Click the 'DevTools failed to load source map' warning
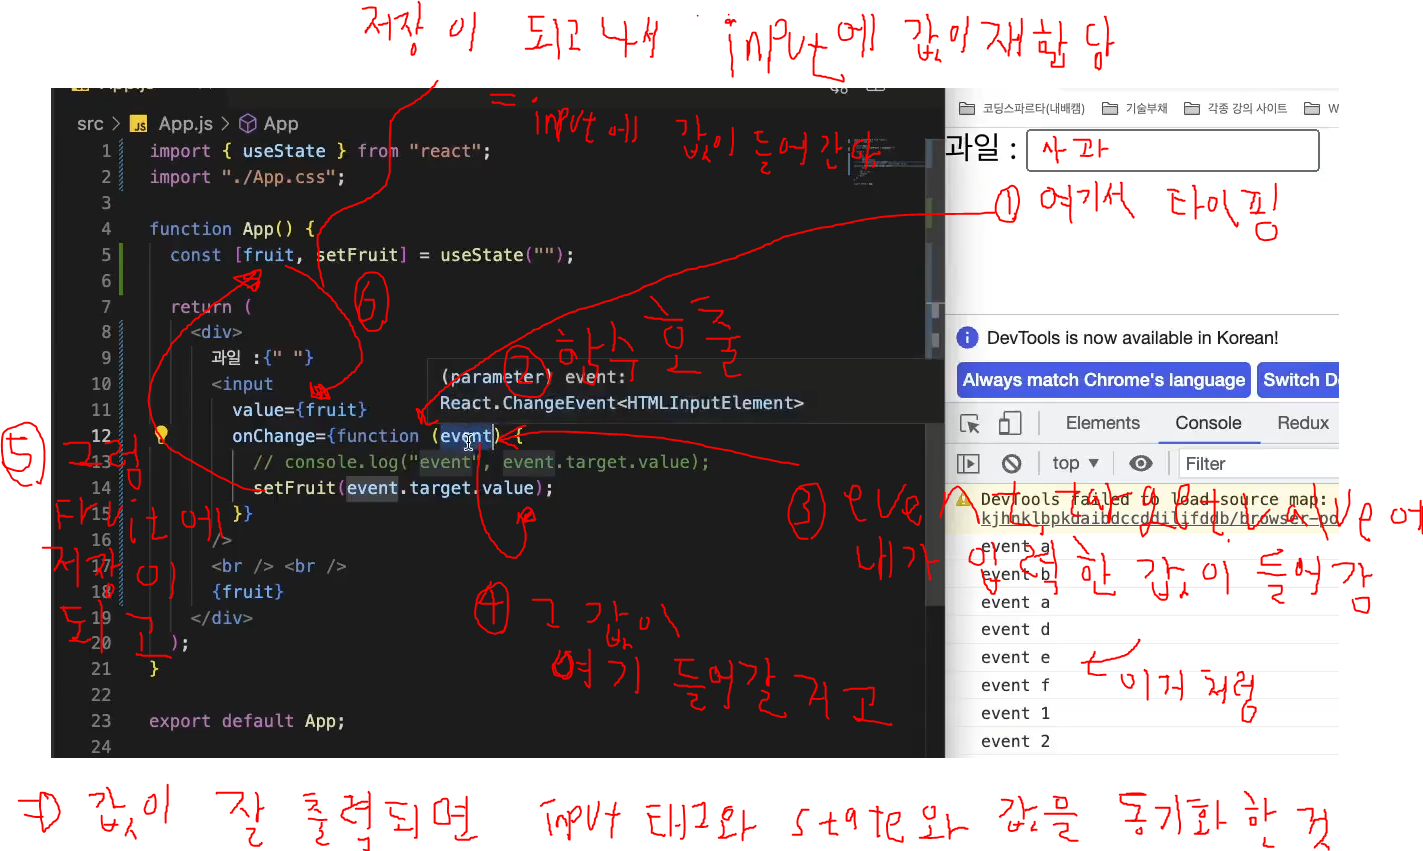1423x851 pixels. pos(1154,499)
